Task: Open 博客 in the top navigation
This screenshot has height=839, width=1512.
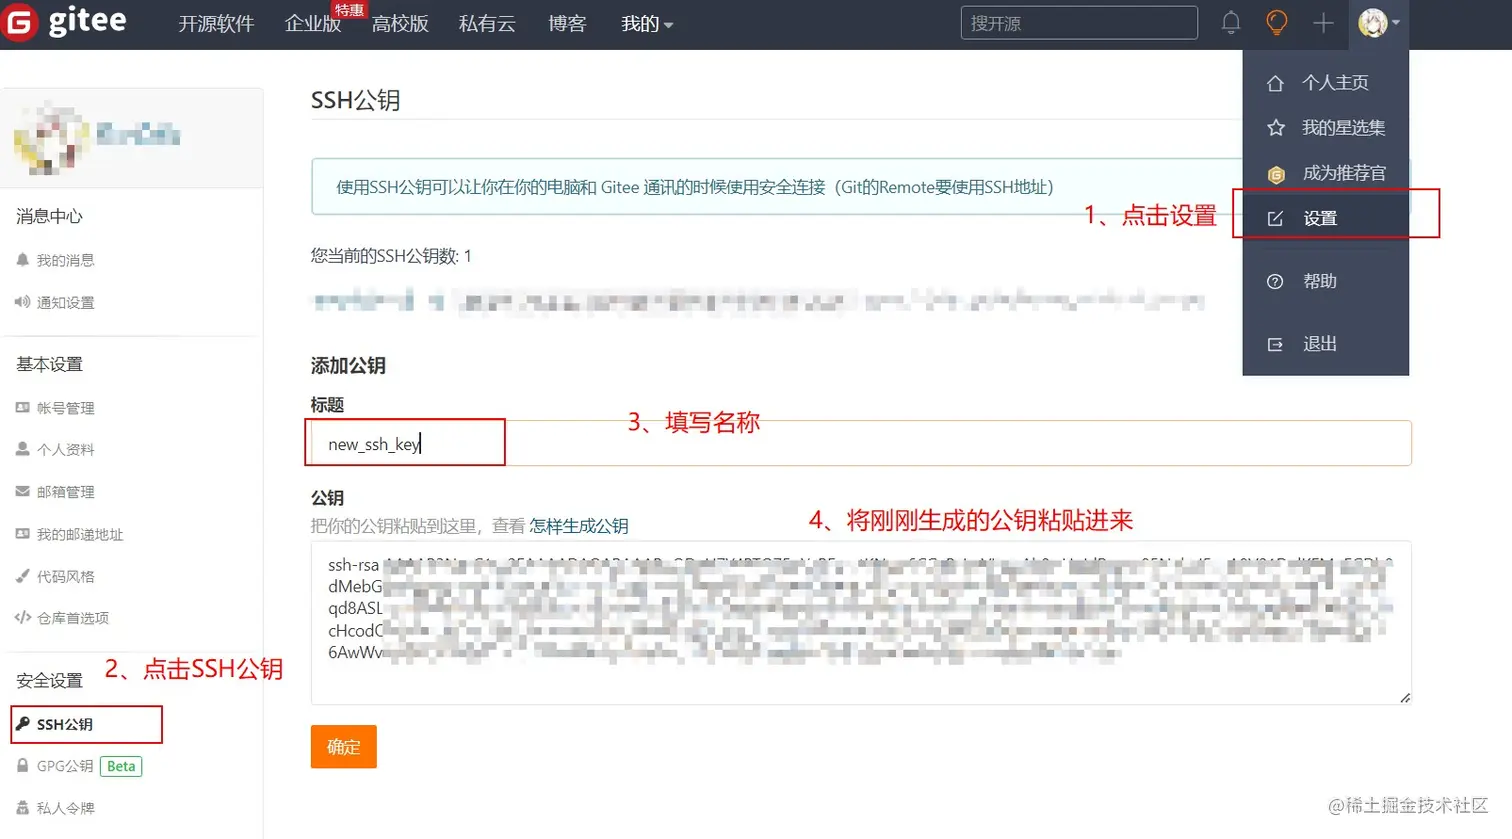Action: click(x=567, y=24)
